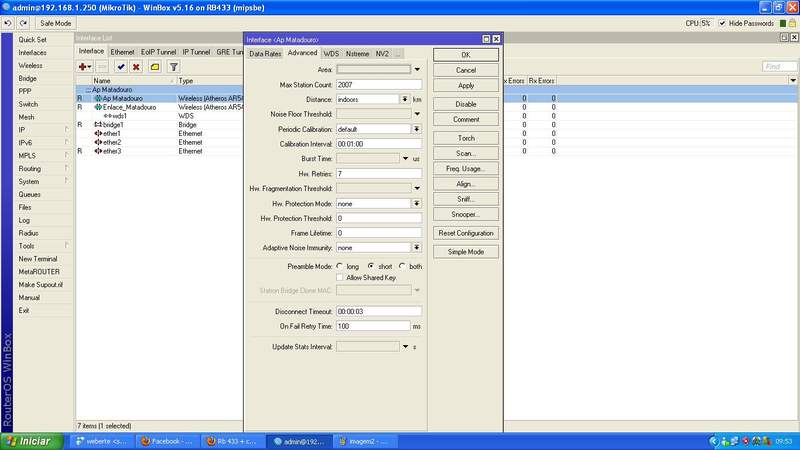The width and height of the screenshot is (800, 450).
Task: Open the Rb 433 Firefox taskbar item
Action: (x=232, y=441)
